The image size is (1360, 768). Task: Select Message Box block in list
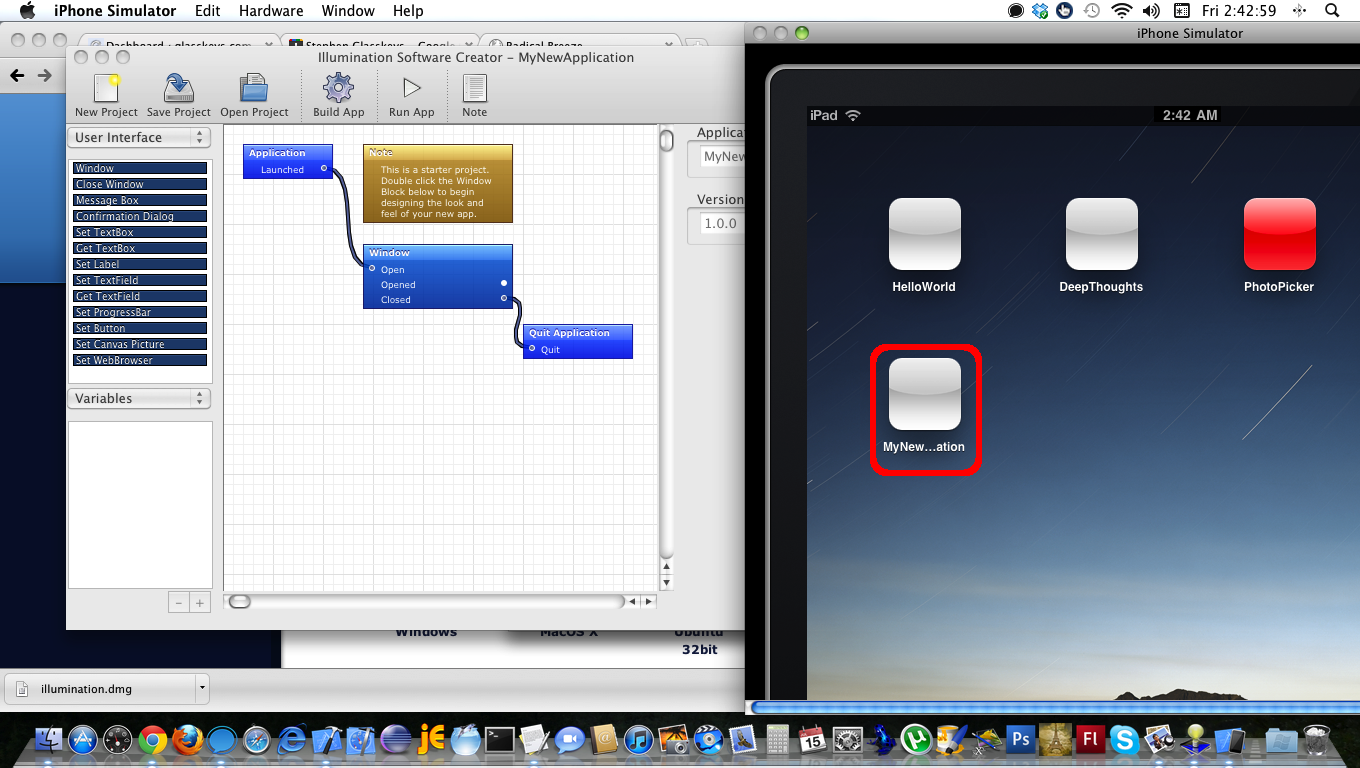pyautogui.click(x=140, y=201)
